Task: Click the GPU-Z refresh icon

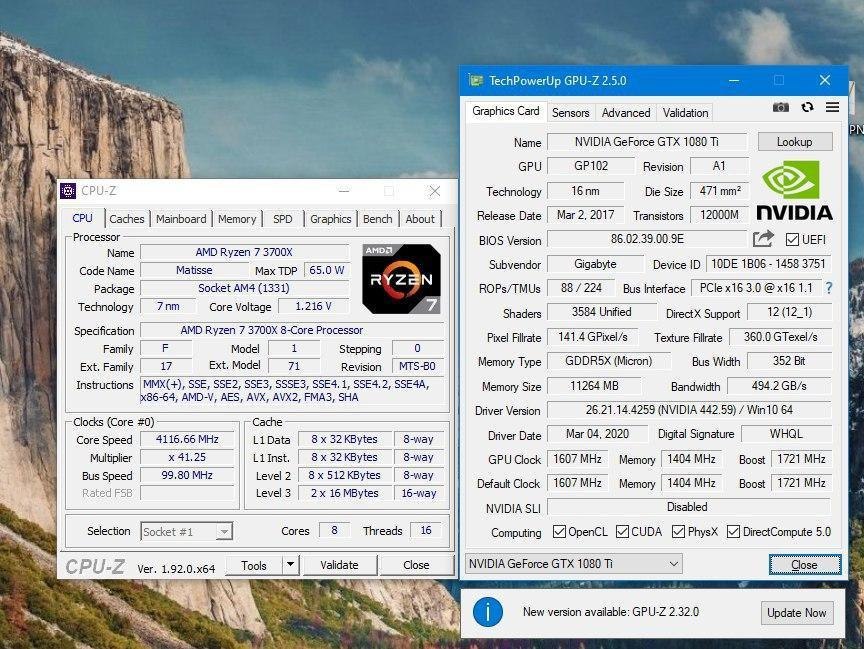Action: [x=808, y=107]
